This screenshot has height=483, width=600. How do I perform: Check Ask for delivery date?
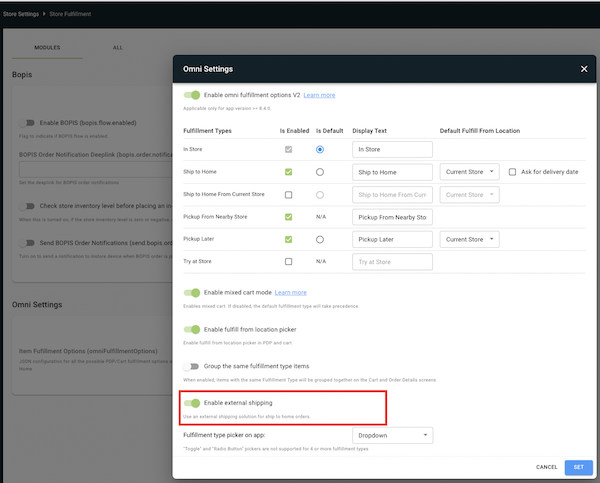click(x=512, y=172)
